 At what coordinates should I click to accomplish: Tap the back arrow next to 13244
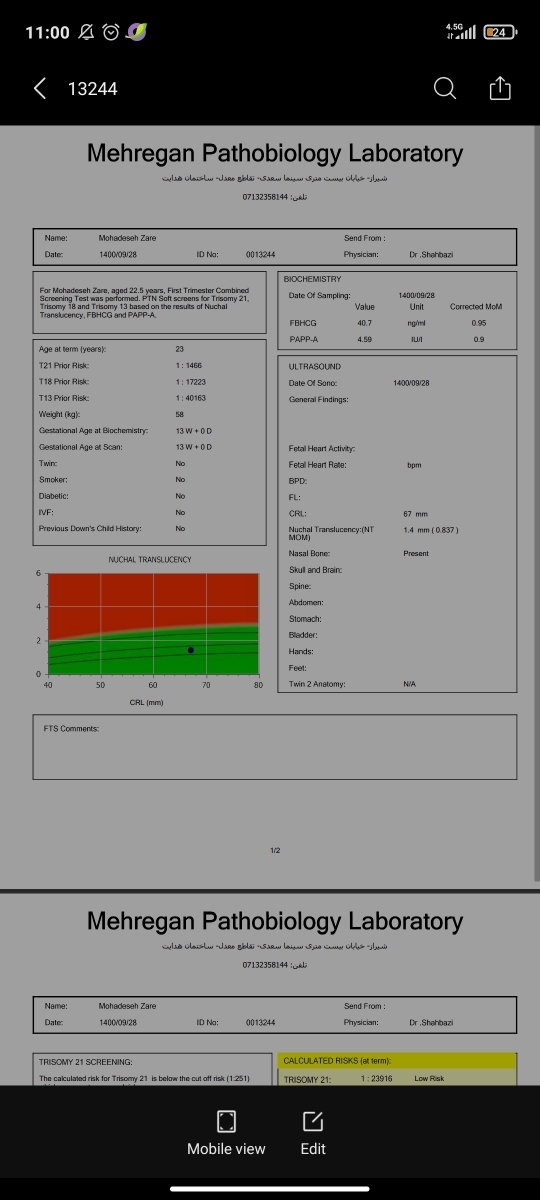[40, 88]
